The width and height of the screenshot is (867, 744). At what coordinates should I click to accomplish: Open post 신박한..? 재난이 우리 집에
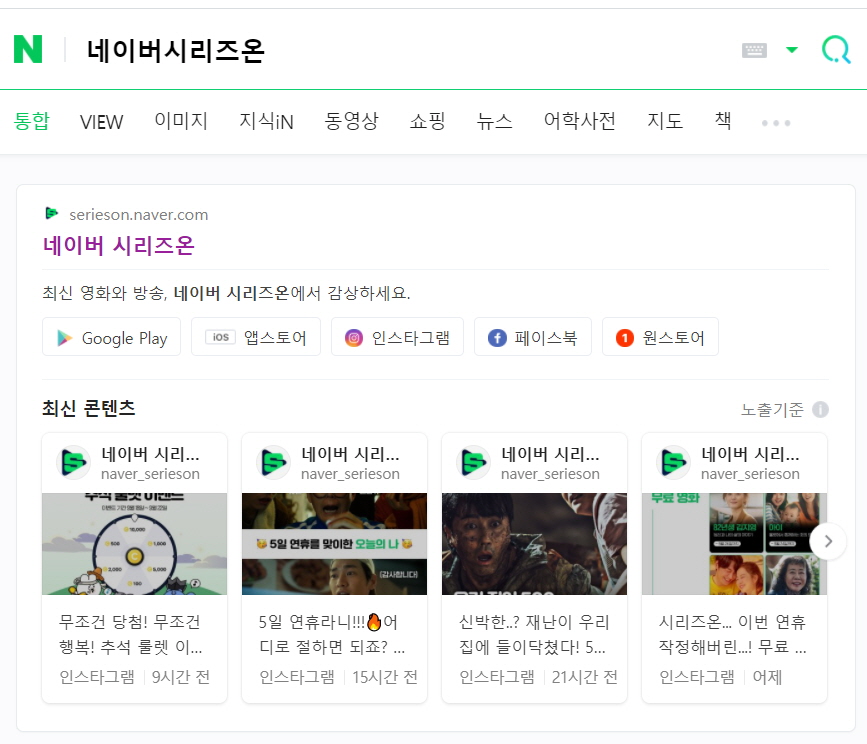click(x=534, y=634)
